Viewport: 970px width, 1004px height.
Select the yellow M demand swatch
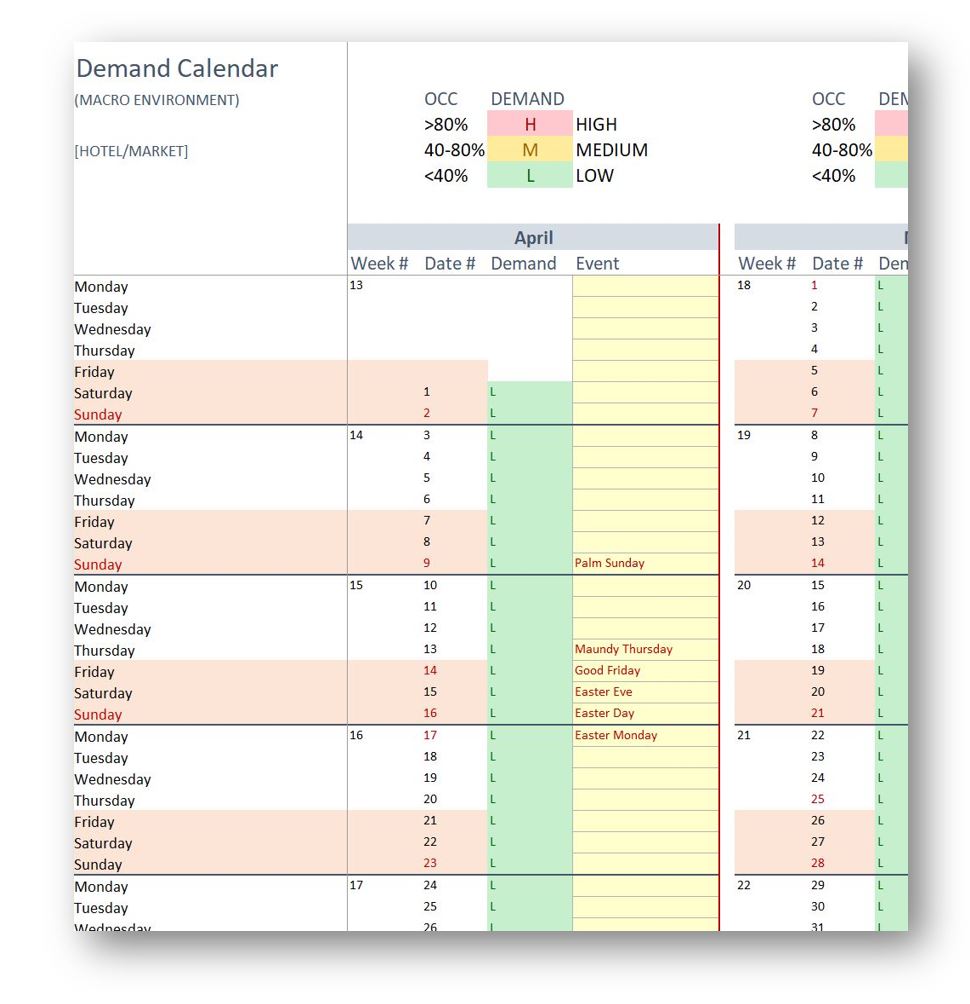point(529,150)
